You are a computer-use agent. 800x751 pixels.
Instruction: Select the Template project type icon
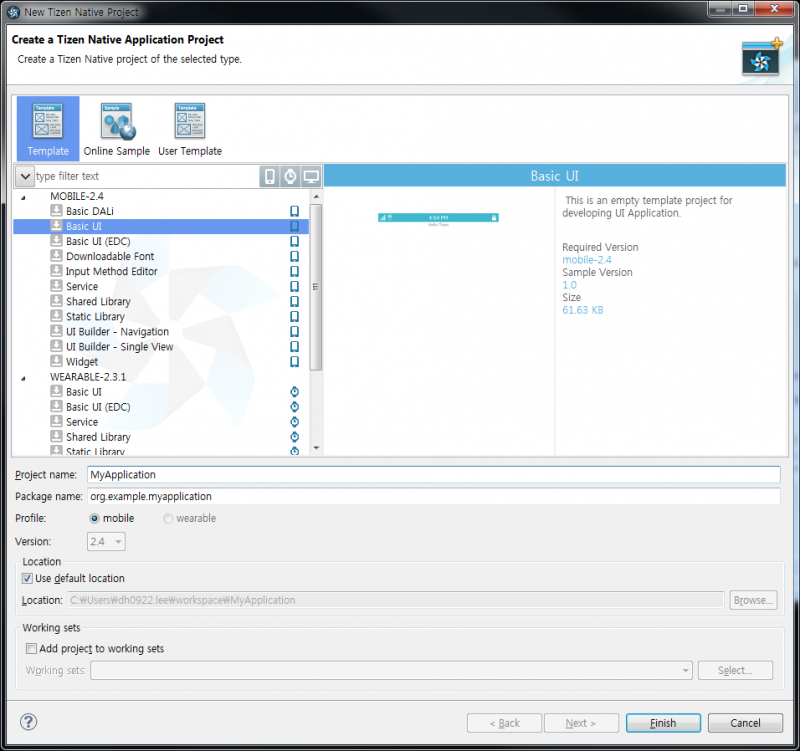pyautogui.click(x=48, y=121)
